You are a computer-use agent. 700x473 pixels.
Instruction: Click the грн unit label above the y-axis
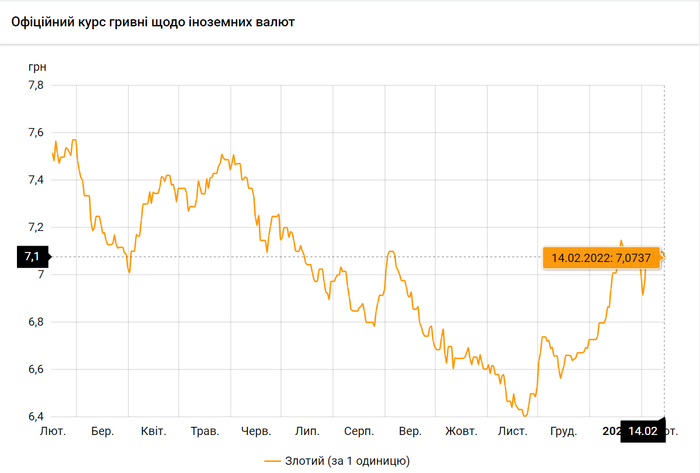pos(36,66)
